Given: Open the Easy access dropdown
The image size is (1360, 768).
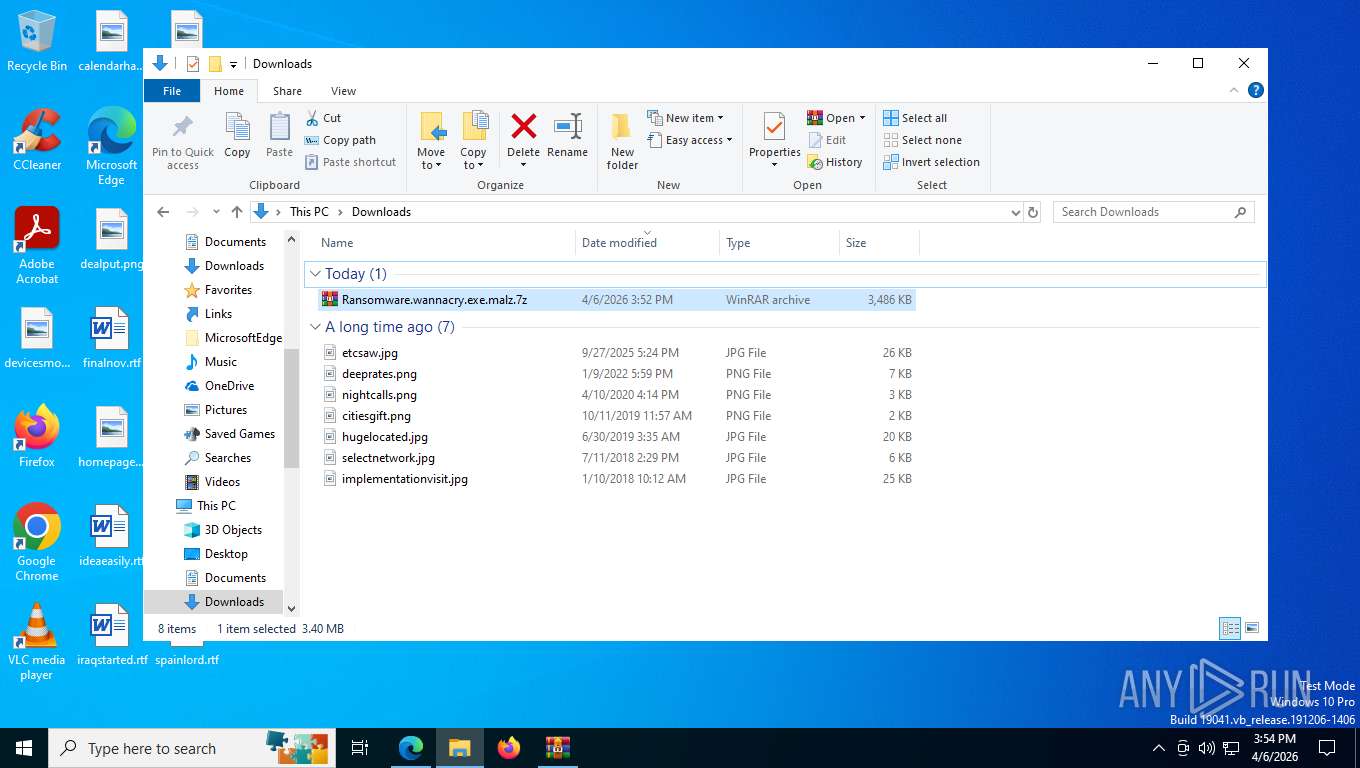Looking at the screenshot, I should (690, 140).
